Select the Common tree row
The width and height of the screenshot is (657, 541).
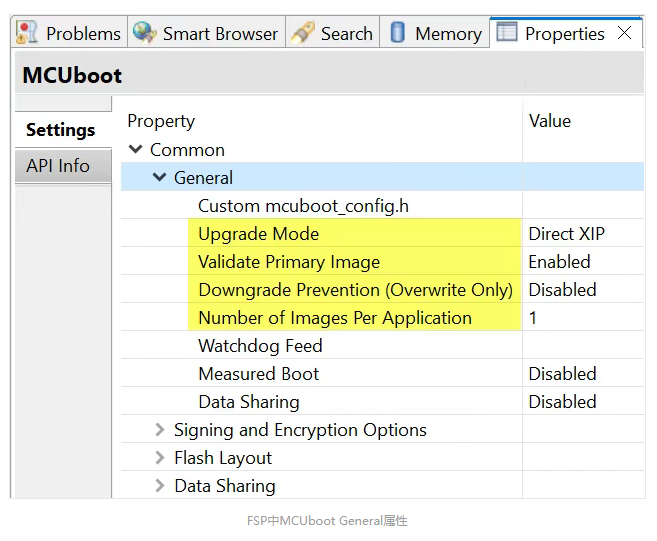pyautogui.click(x=382, y=150)
